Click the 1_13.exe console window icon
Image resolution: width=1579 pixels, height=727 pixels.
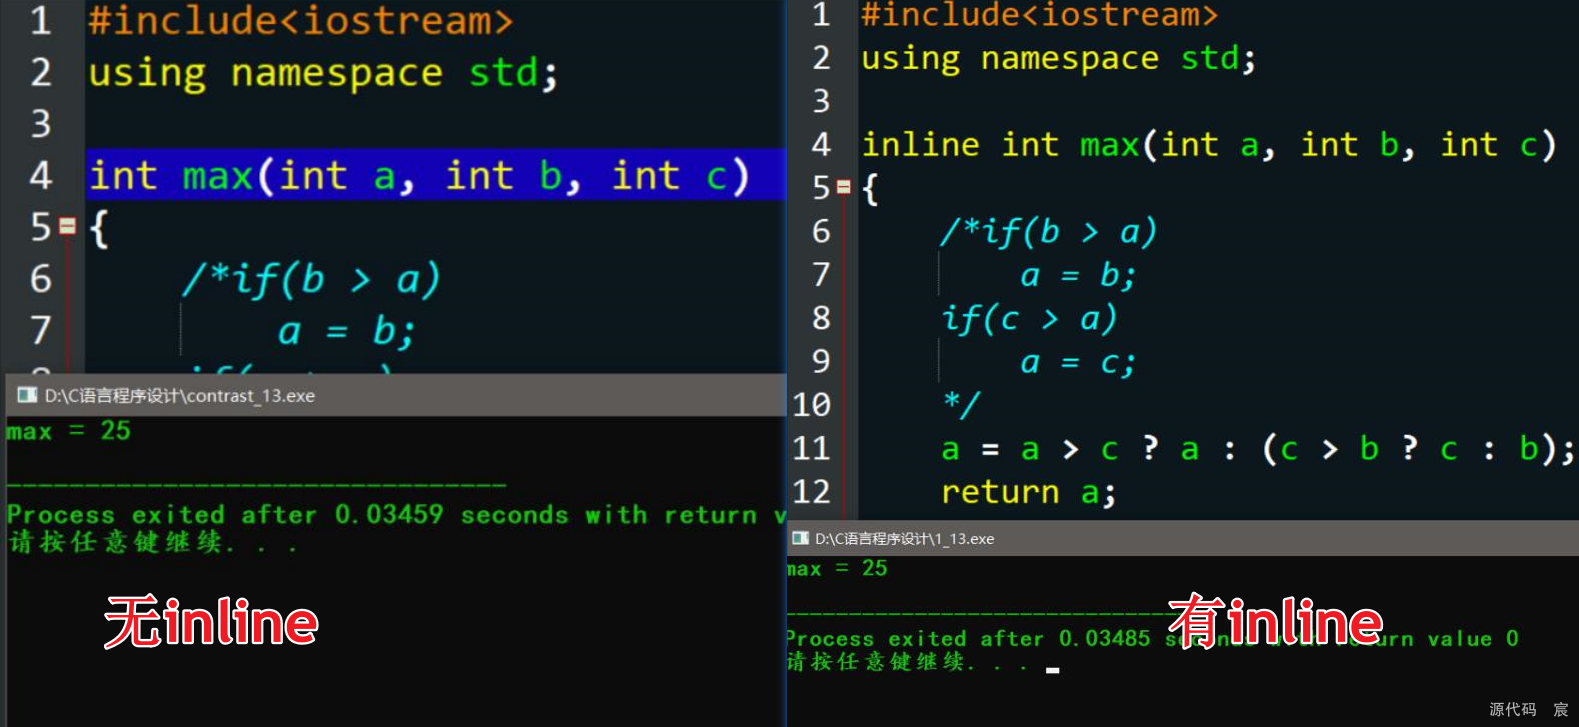tap(800, 538)
